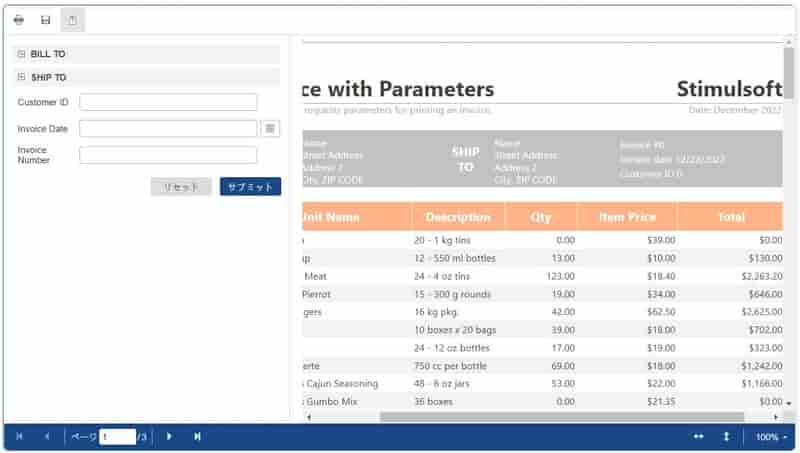Click the リセット reset button
Viewport: 800px width, 453px height.
[x=181, y=187]
